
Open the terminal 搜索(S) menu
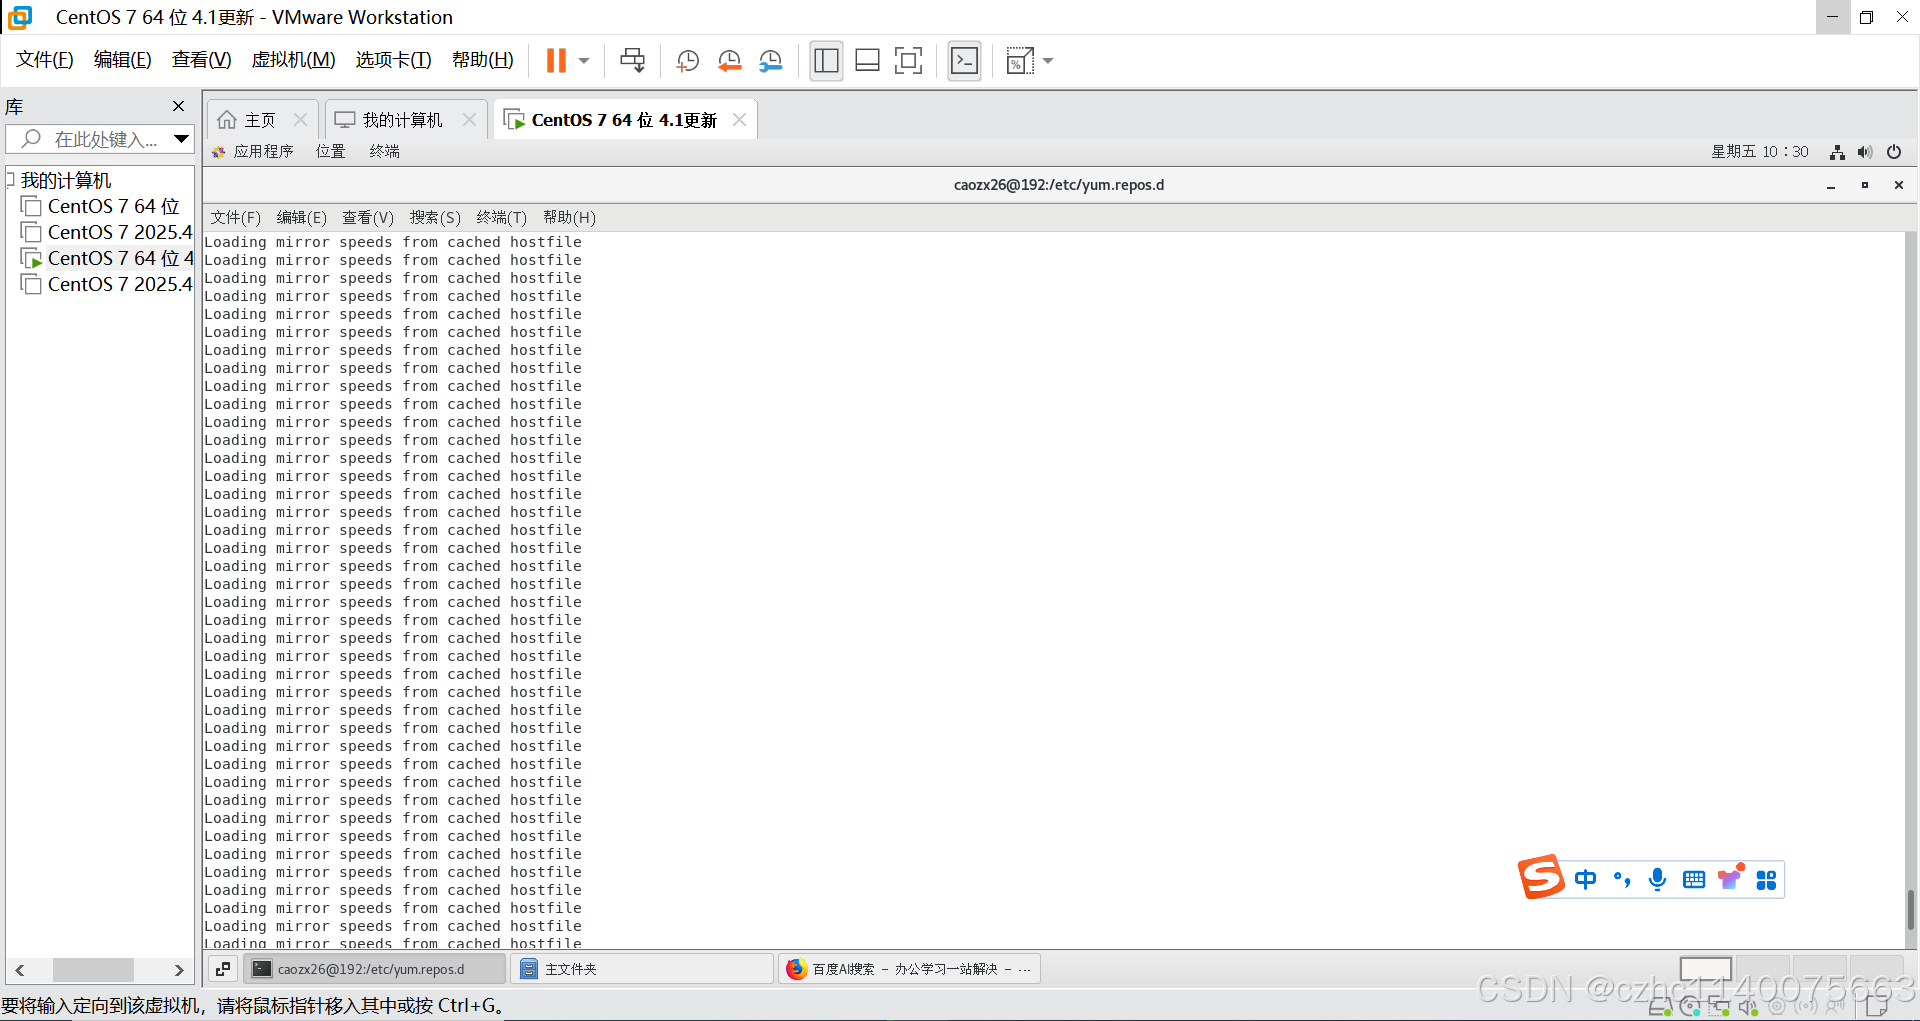click(x=435, y=217)
